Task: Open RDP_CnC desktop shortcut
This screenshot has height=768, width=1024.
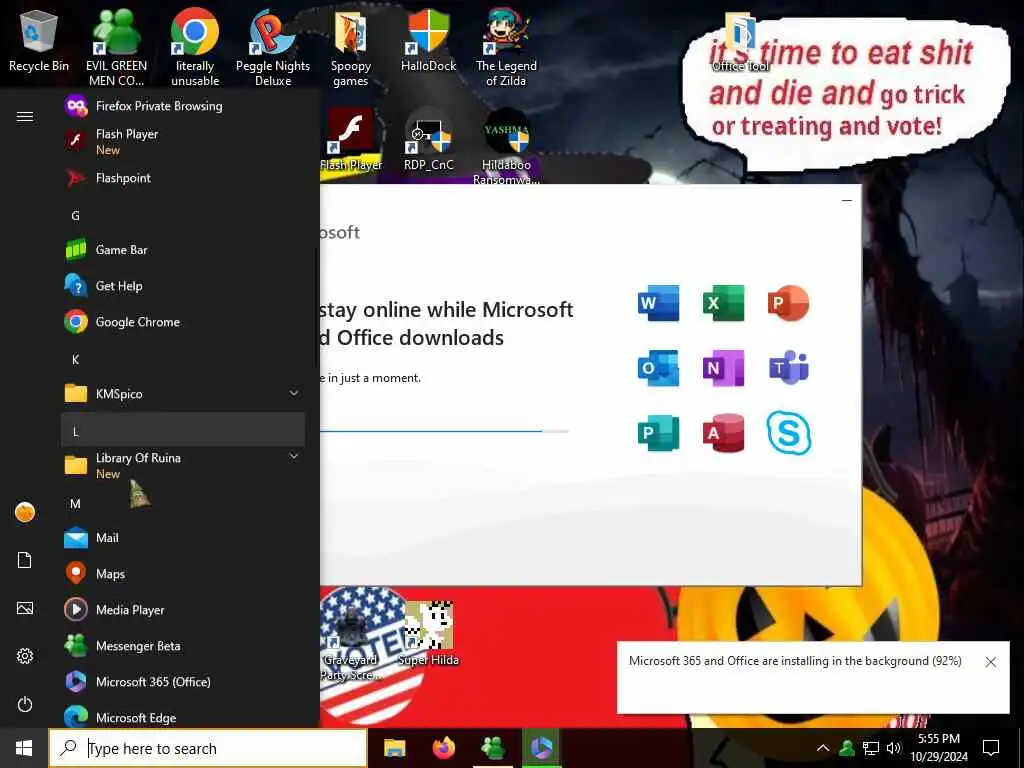Action: click(428, 140)
